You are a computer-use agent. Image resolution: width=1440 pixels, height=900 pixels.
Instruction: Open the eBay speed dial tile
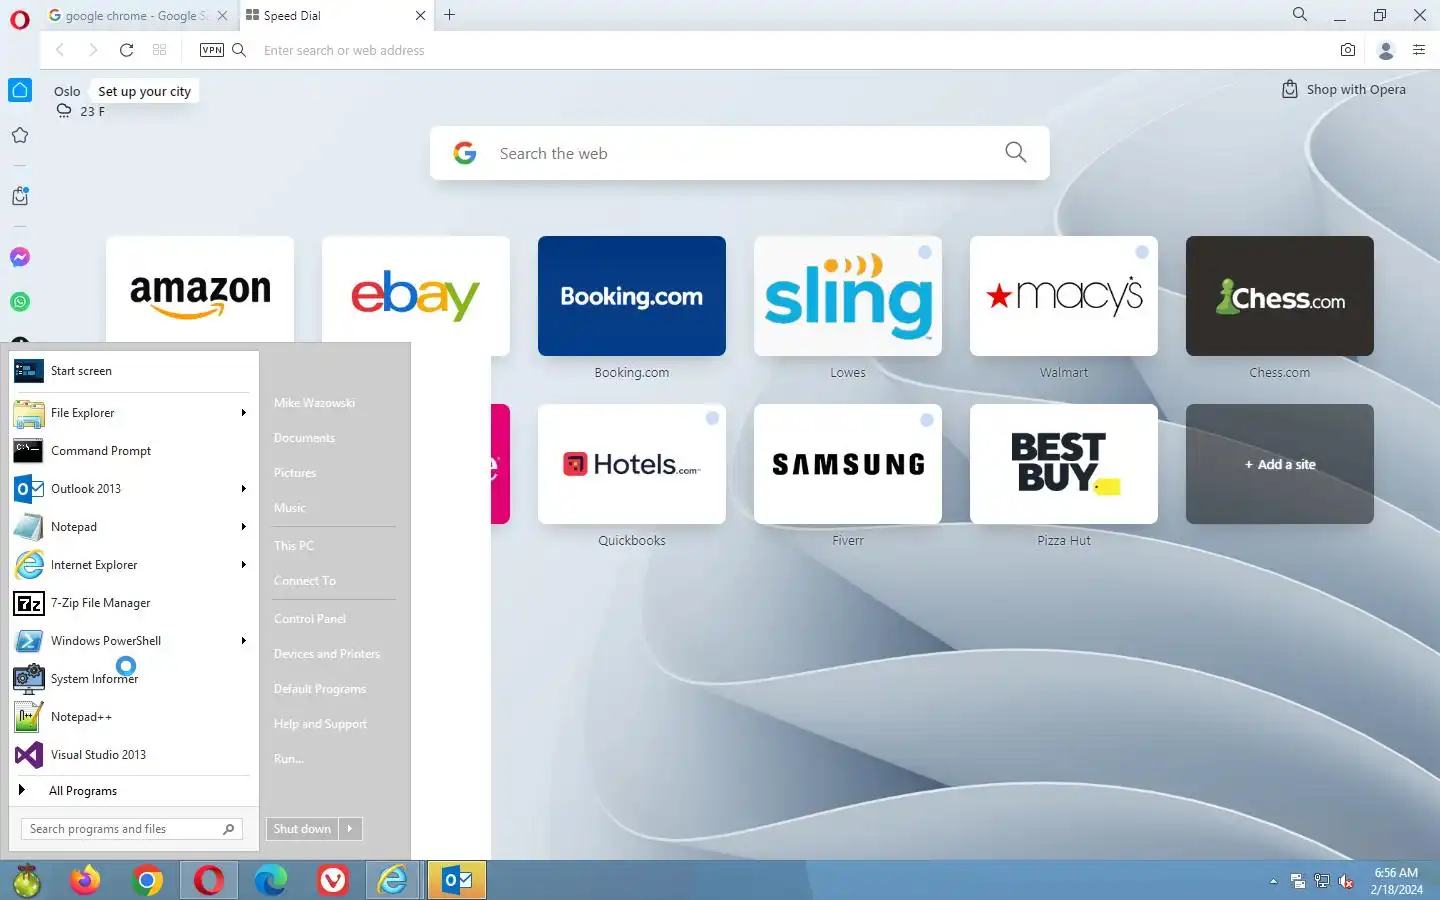(416, 296)
